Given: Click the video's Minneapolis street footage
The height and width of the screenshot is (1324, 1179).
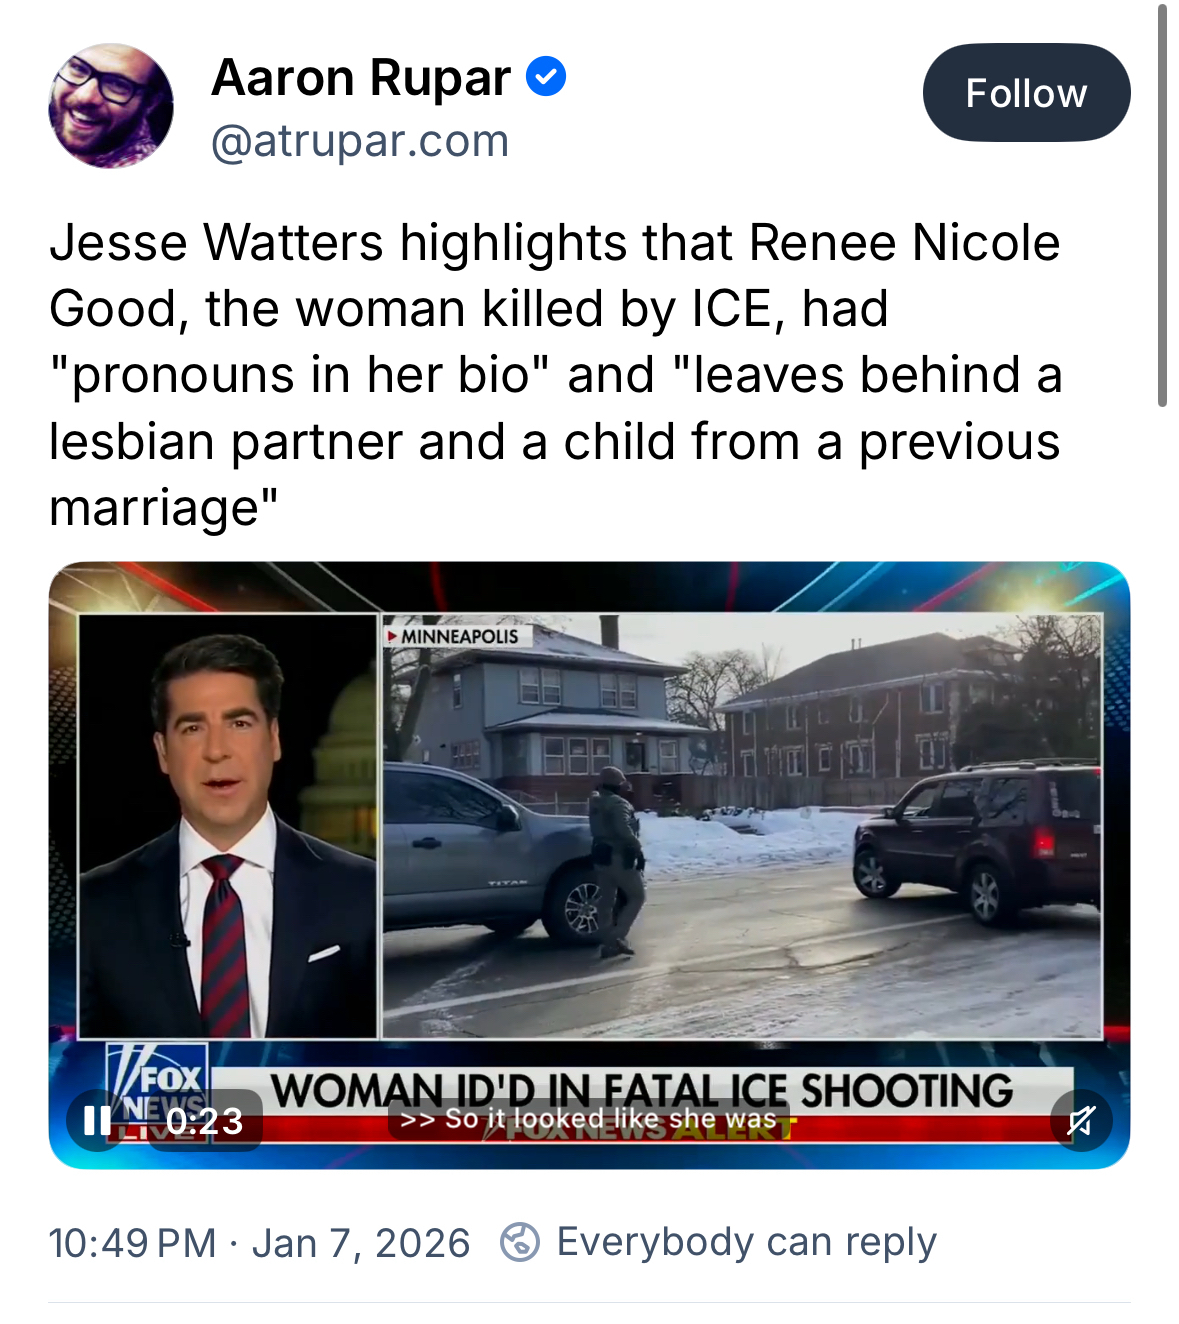Looking at the screenshot, I should (x=743, y=826).
